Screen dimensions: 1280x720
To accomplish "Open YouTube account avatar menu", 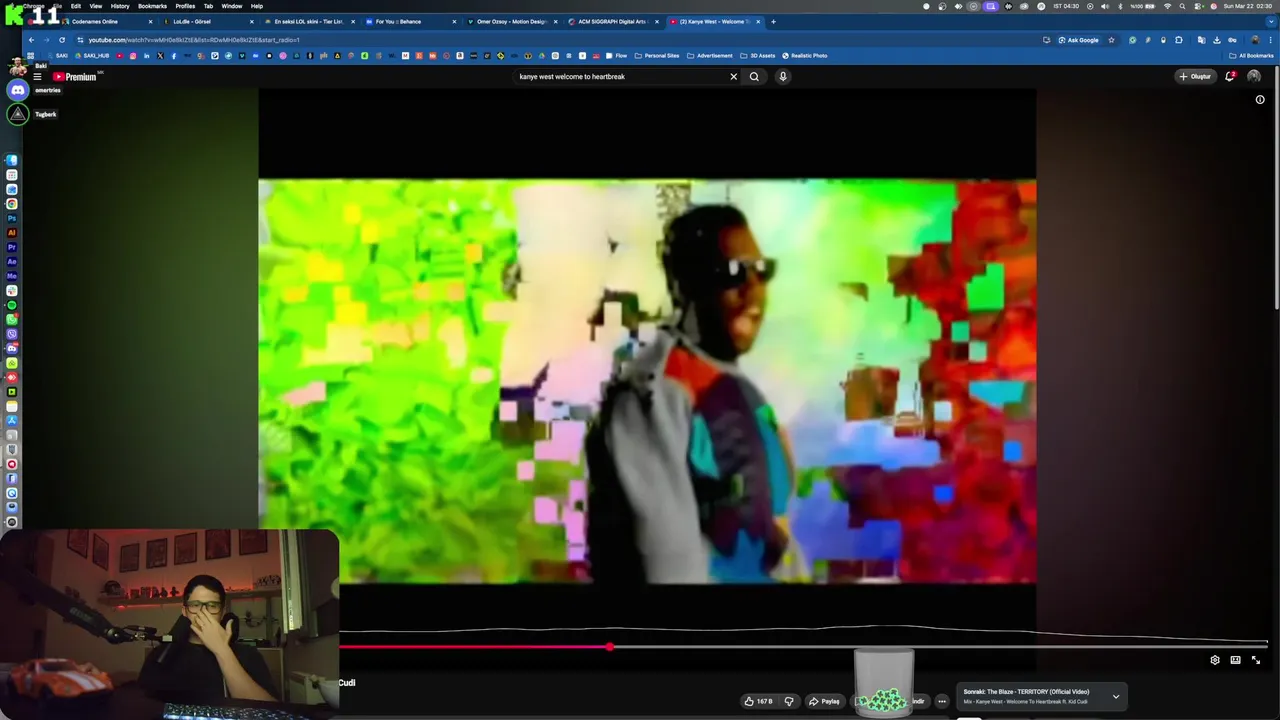I will tap(1254, 76).
